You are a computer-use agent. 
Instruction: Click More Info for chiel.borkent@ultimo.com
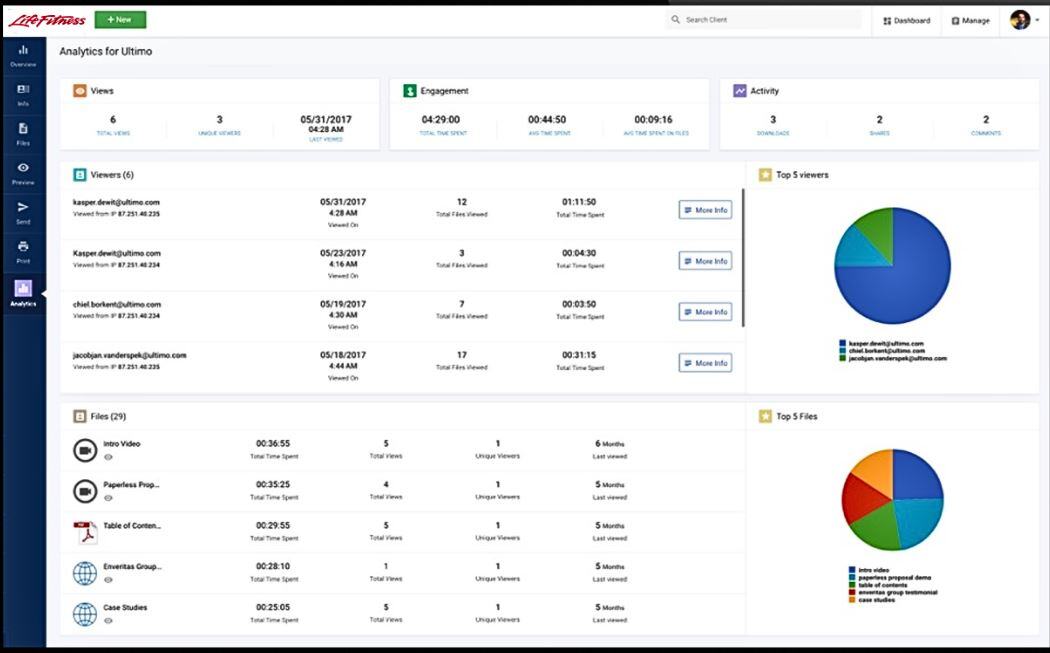click(705, 312)
